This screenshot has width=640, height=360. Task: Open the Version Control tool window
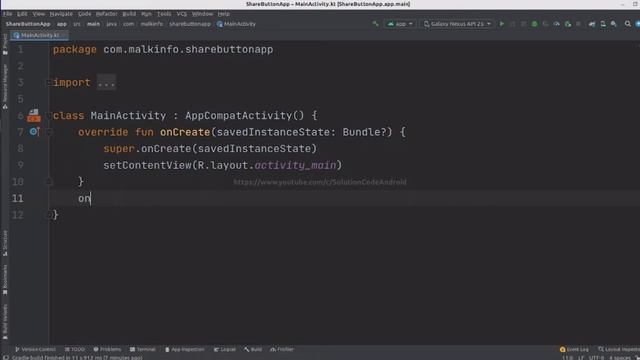tap(35, 349)
